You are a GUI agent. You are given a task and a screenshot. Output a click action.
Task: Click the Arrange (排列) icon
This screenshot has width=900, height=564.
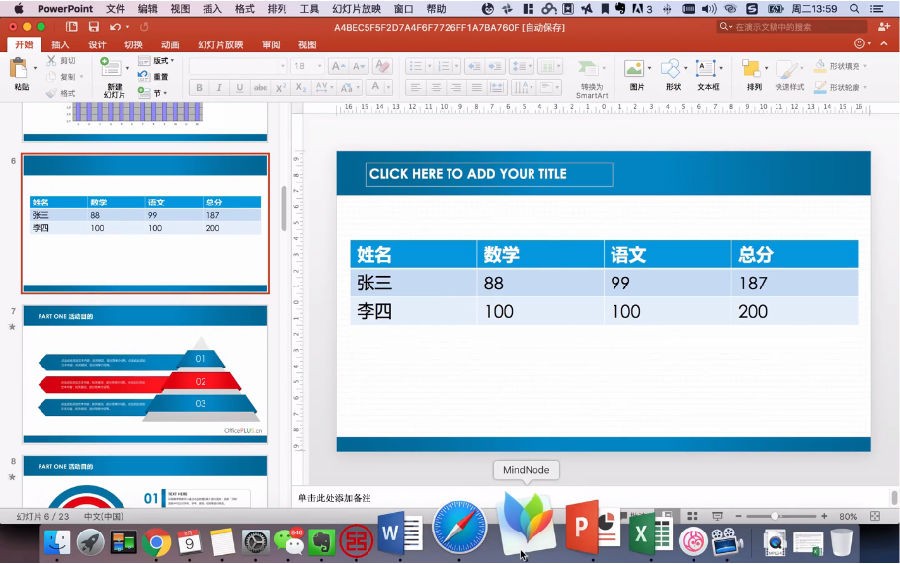point(751,69)
